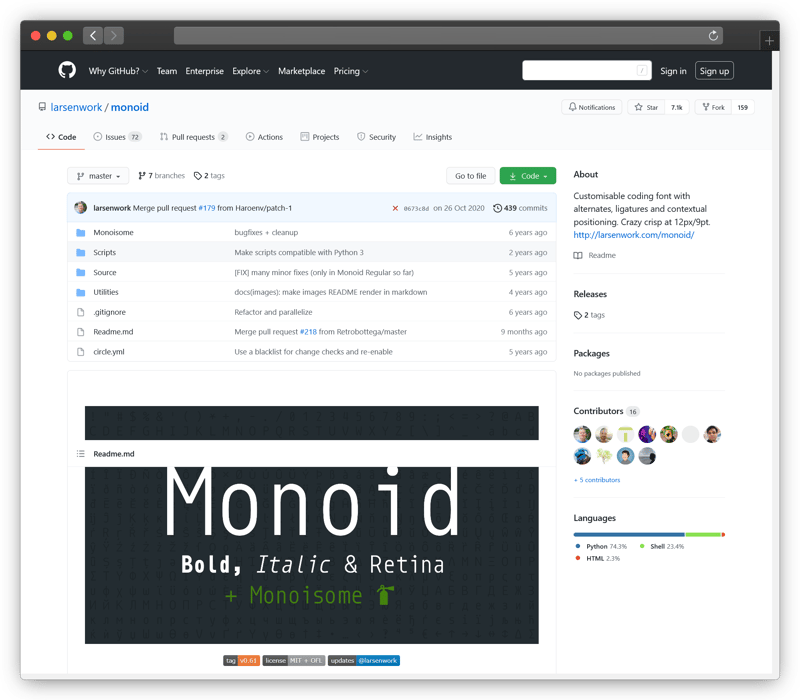Switch to the Pull requests tab
Viewport: 800px width, 700px height.
[193, 137]
